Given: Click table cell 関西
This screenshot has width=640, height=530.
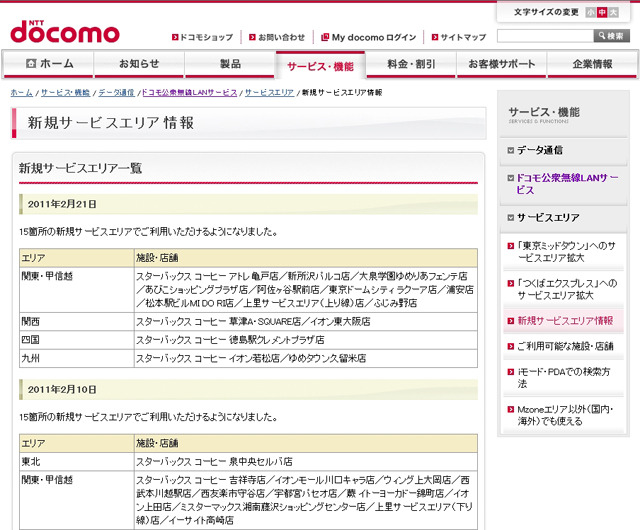Looking at the screenshot, I should pos(77,322).
